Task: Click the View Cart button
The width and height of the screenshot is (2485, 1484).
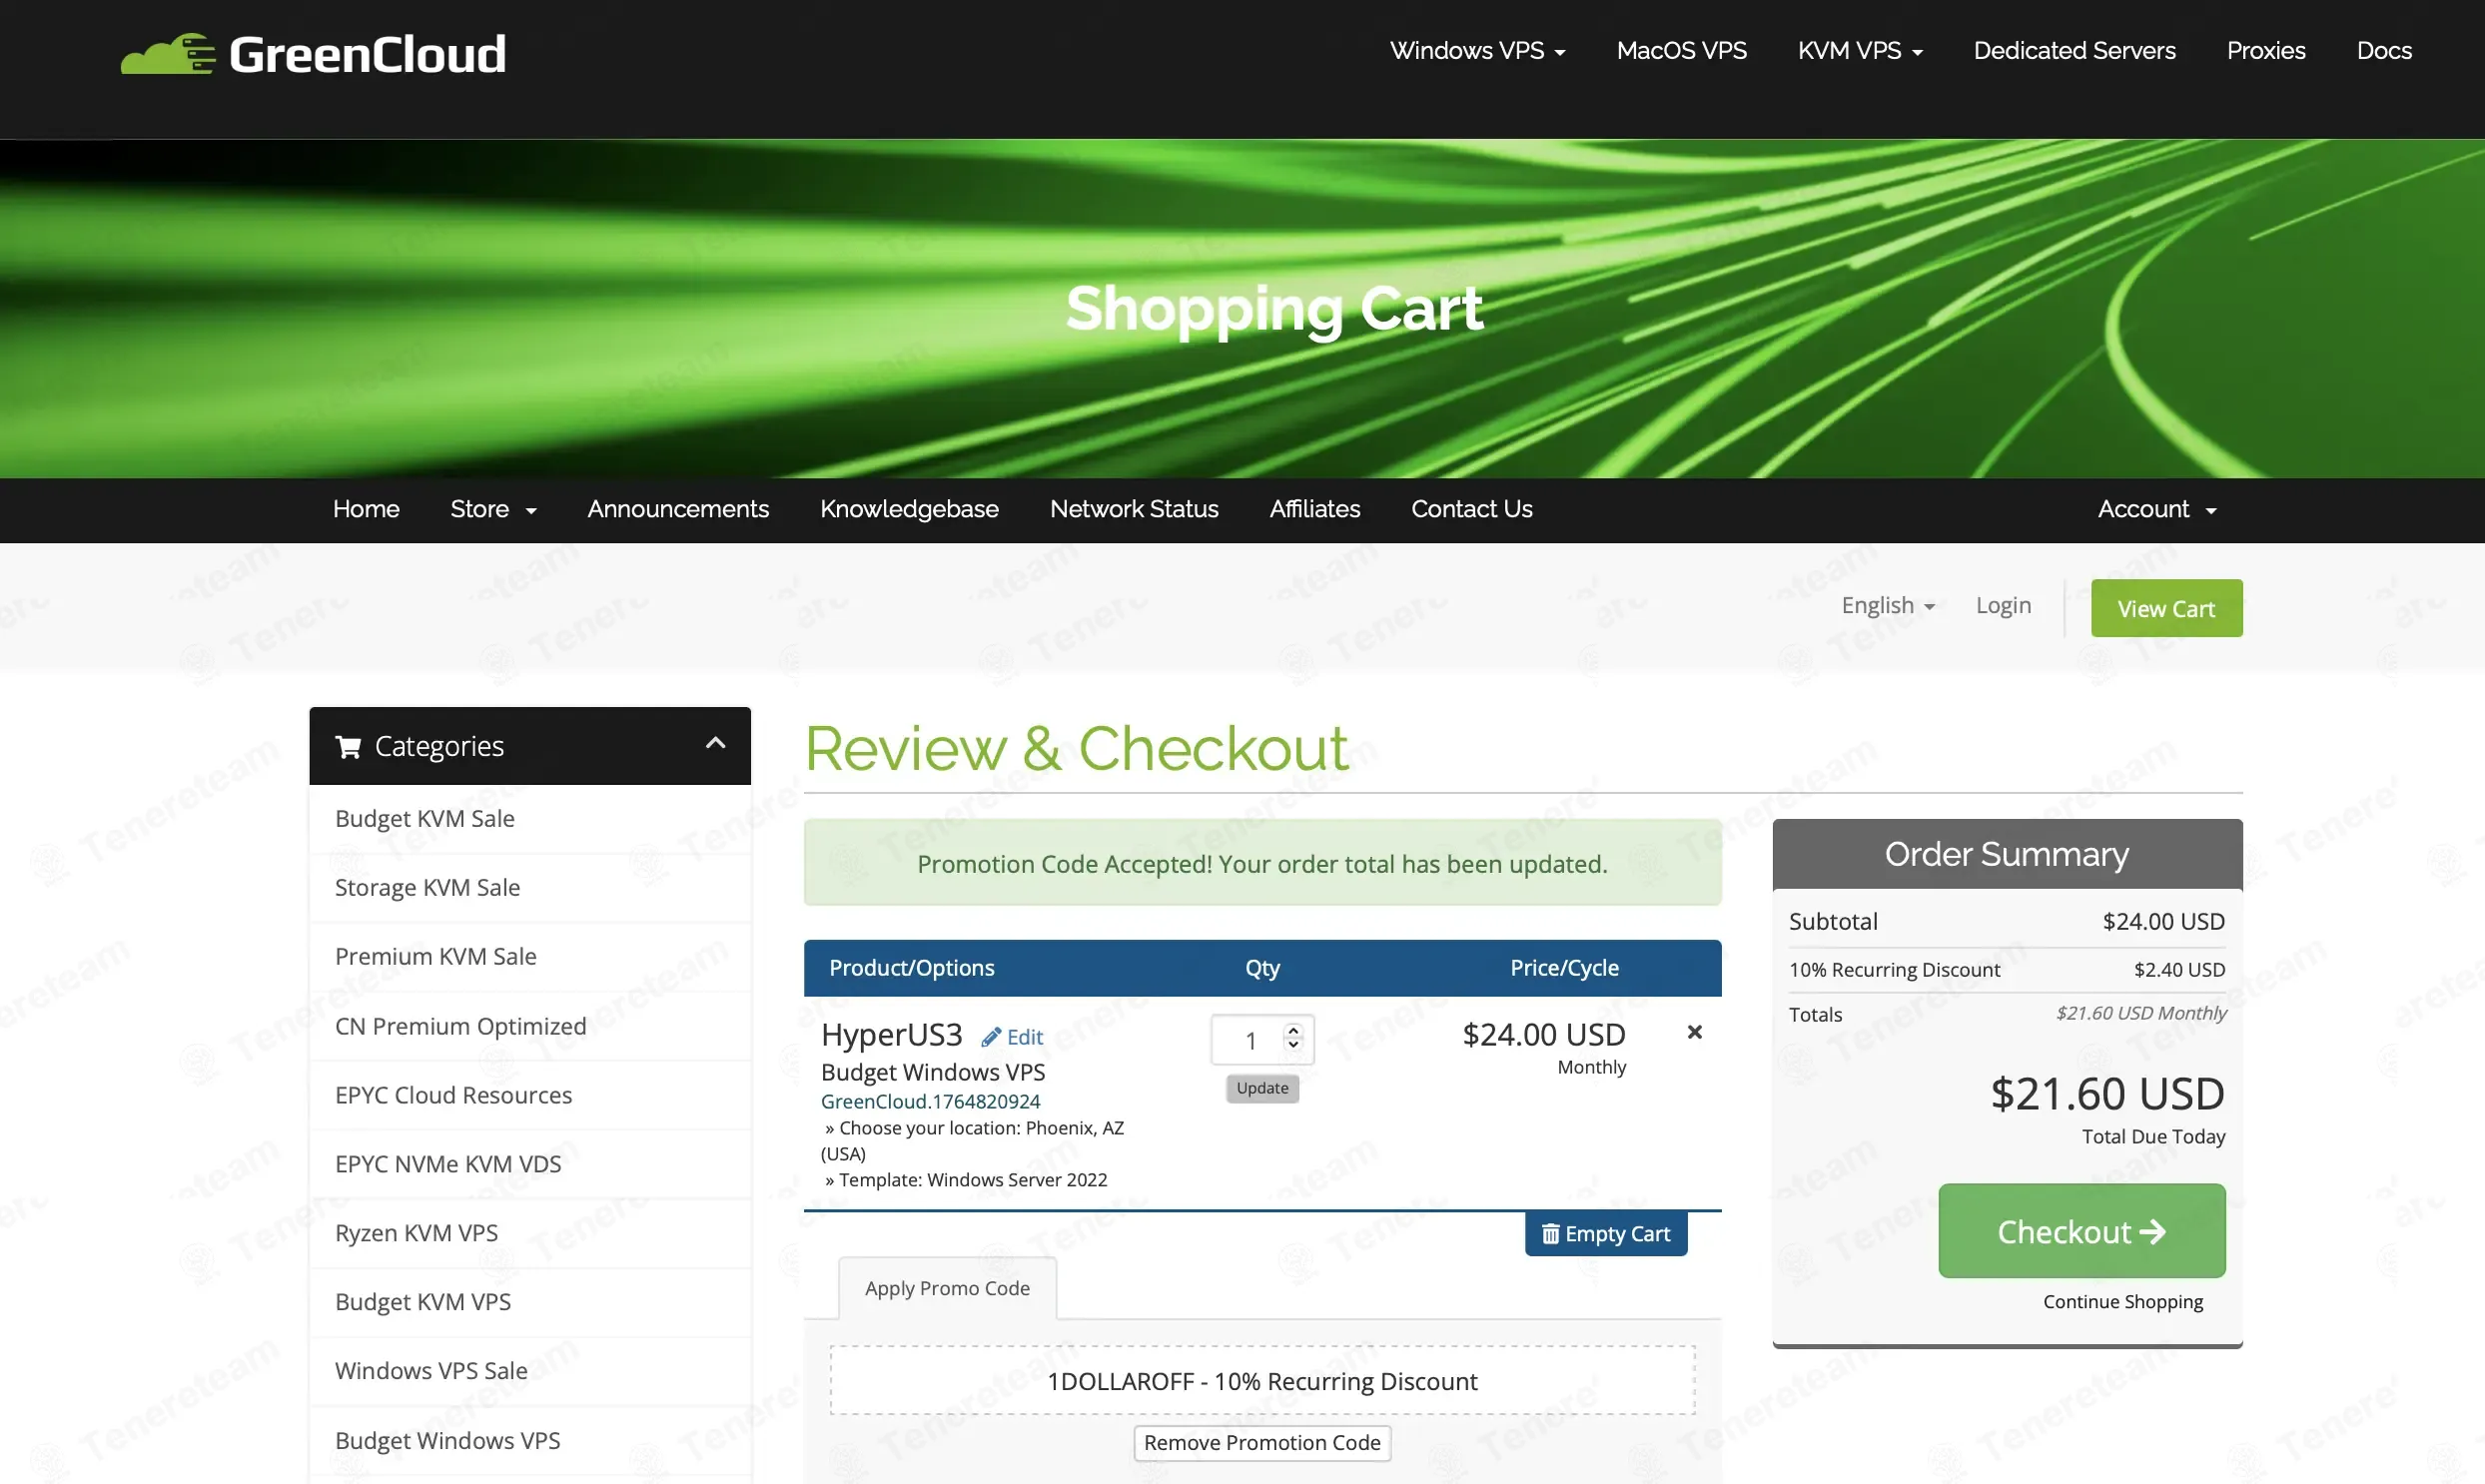Action: [x=2166, y=608]
